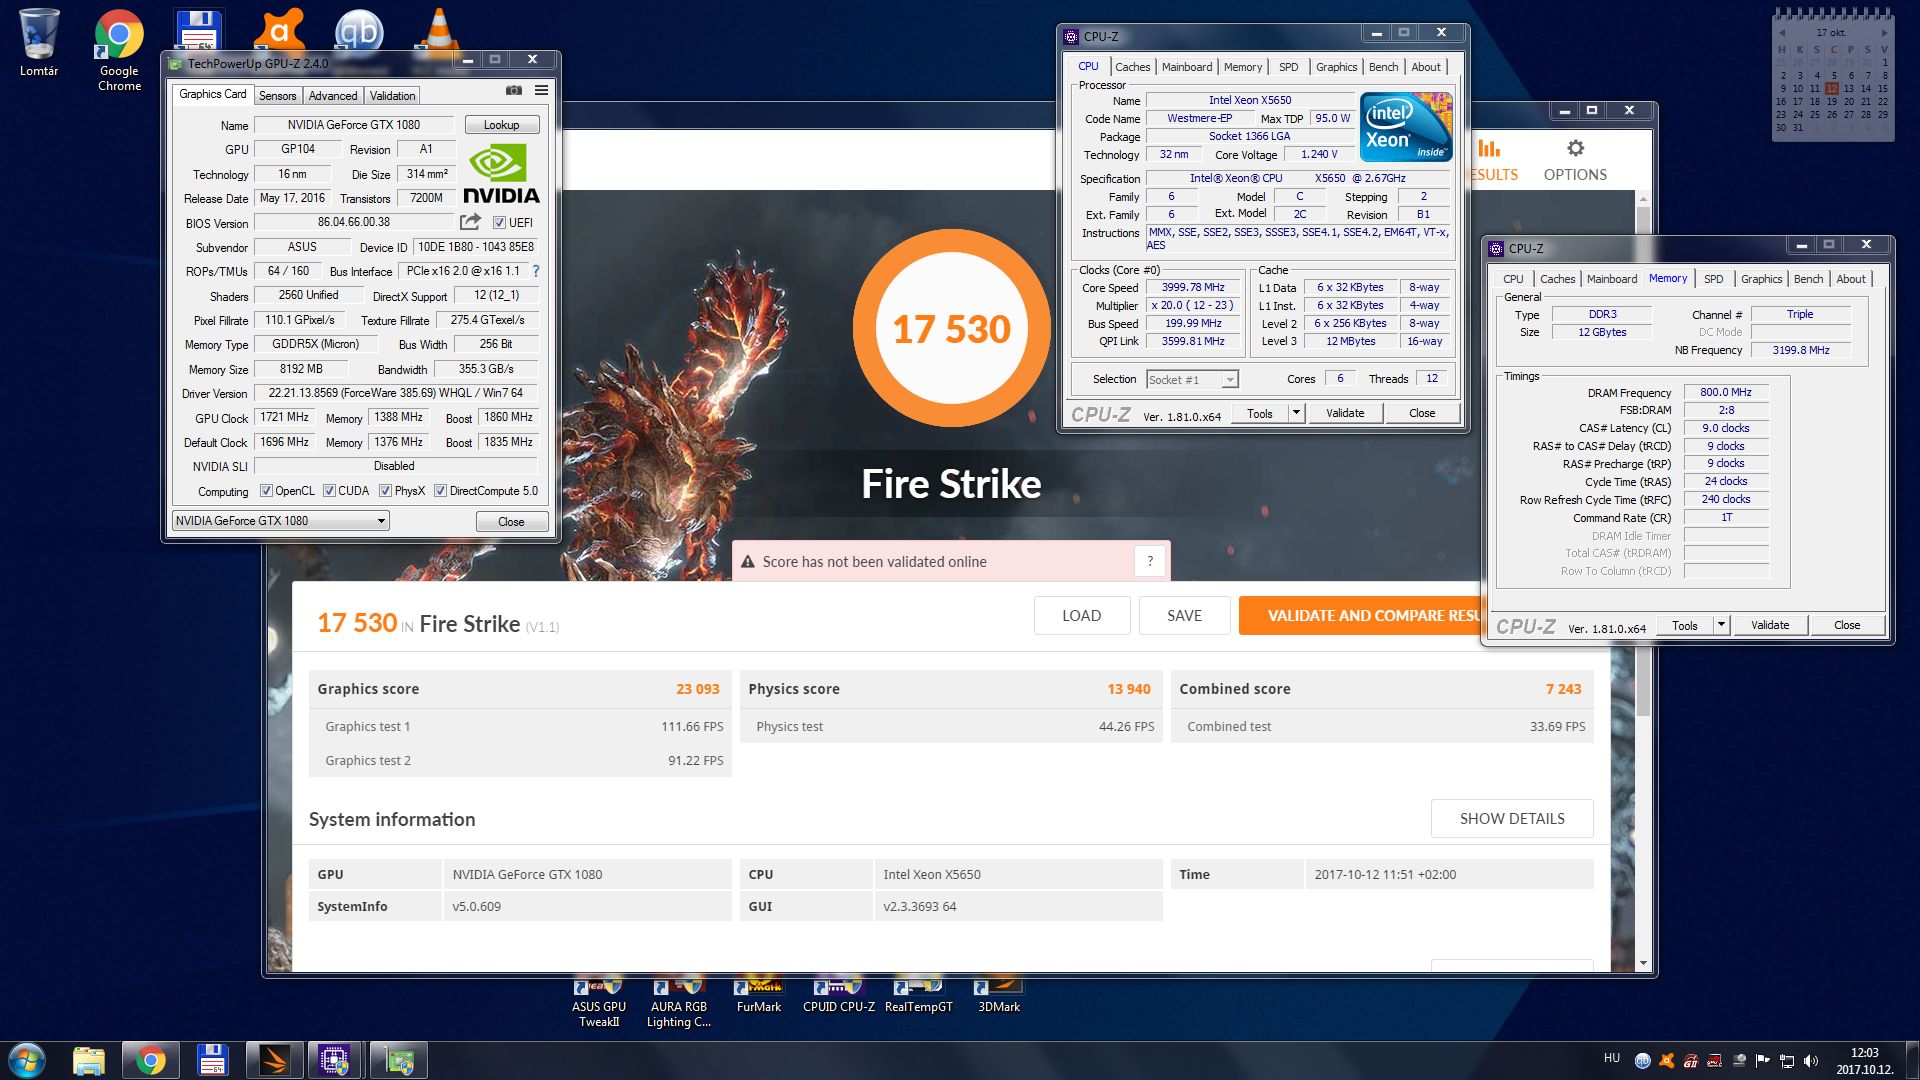Click the BIOS version share/export icon
This screenshot has width=1920, height=1080.
coord(470,222)
